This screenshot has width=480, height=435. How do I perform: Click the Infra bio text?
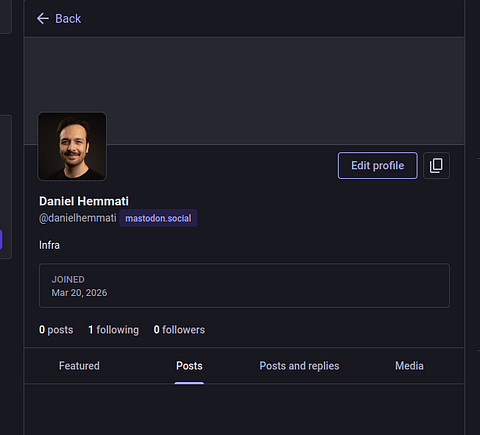coord(49,245)
